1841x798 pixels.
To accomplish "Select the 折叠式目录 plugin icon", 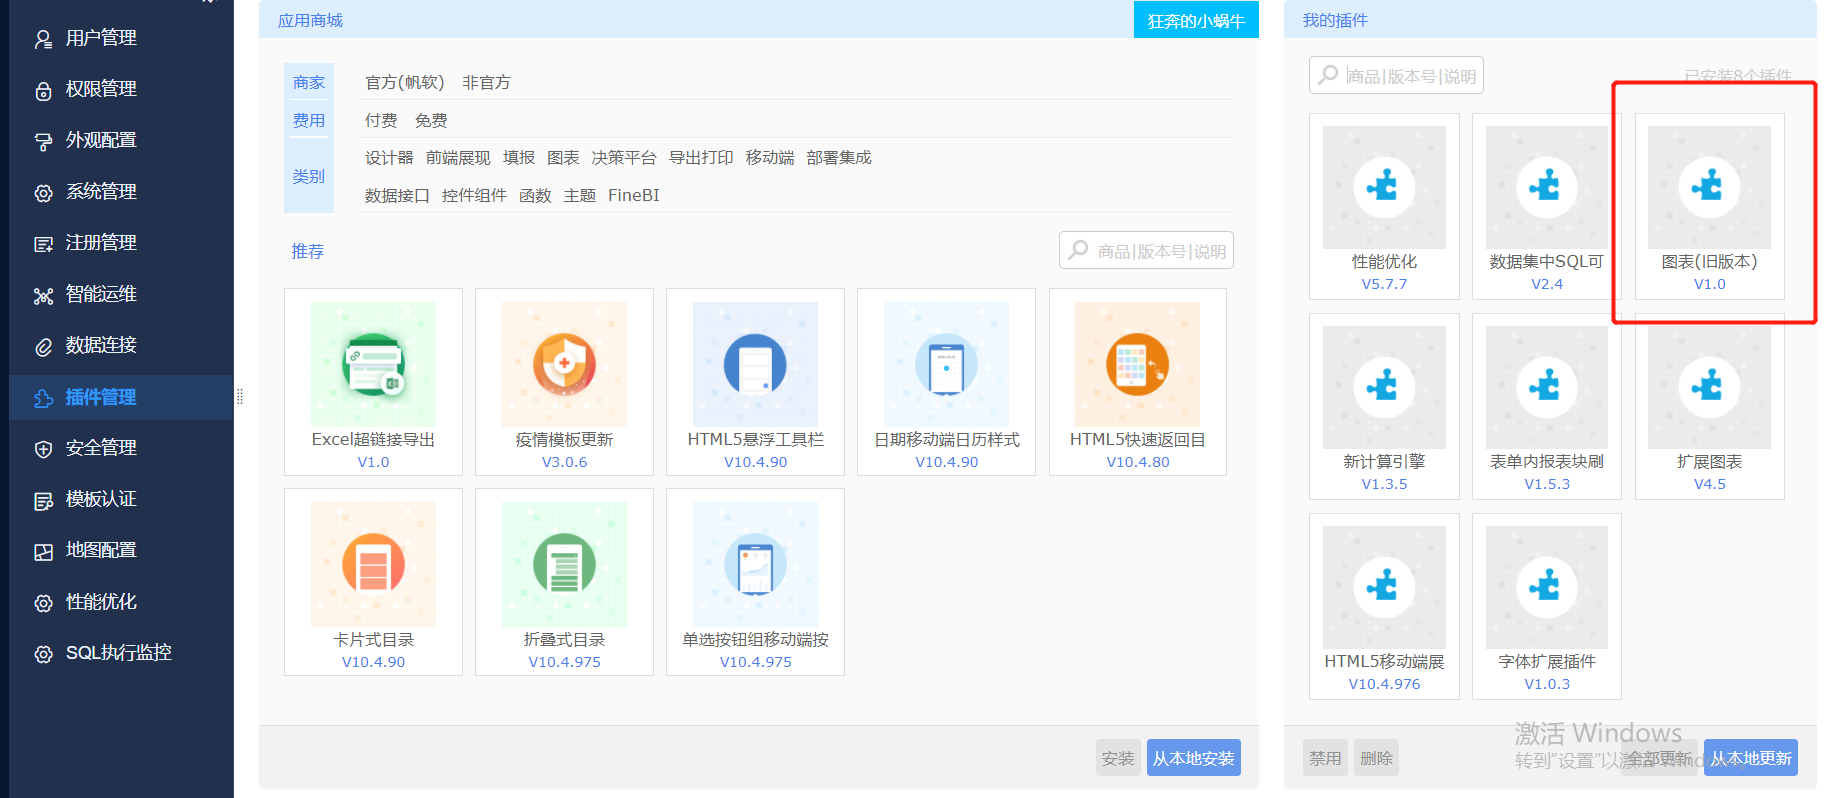I will click(x=564, y=564).
